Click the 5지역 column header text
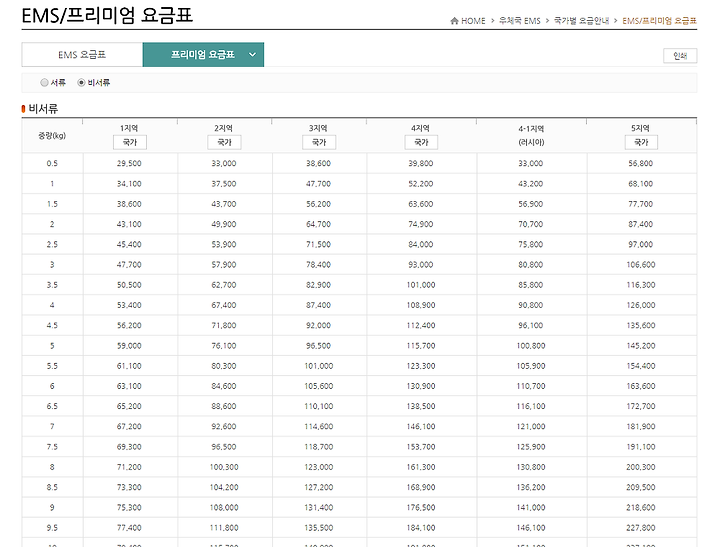This screenshot has width=720, height=547. [640, 128]
